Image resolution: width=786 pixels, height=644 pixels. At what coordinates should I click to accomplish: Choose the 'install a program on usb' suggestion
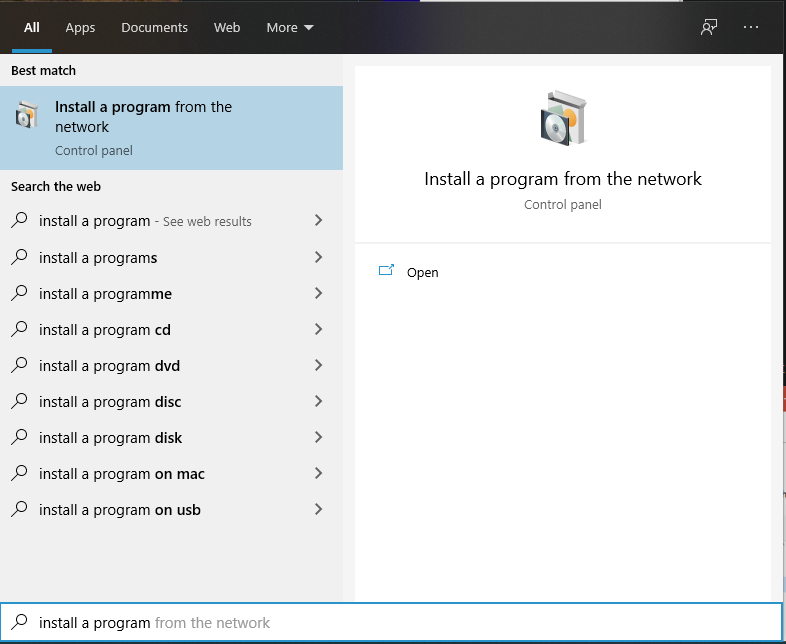(120, 509)
